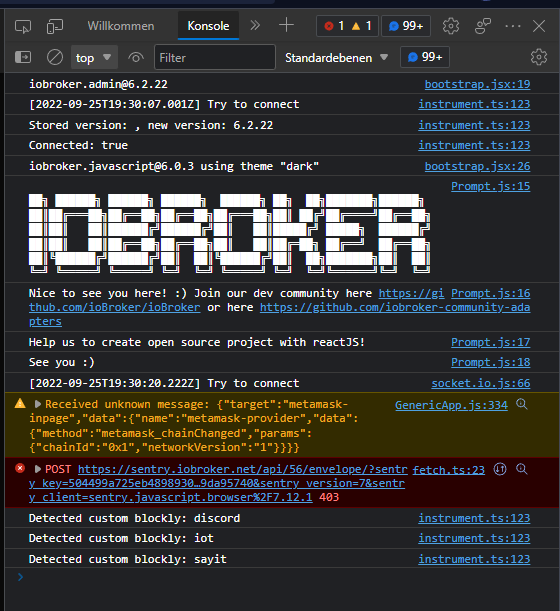
Task: Open the top JavaScript context dropdown
Action: pos(94,58)
